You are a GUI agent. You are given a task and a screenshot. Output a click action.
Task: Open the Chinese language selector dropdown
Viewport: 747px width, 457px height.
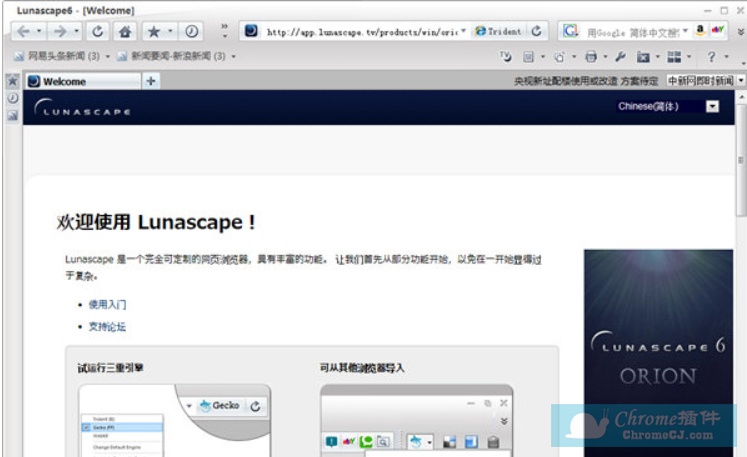tap(712, 106)
